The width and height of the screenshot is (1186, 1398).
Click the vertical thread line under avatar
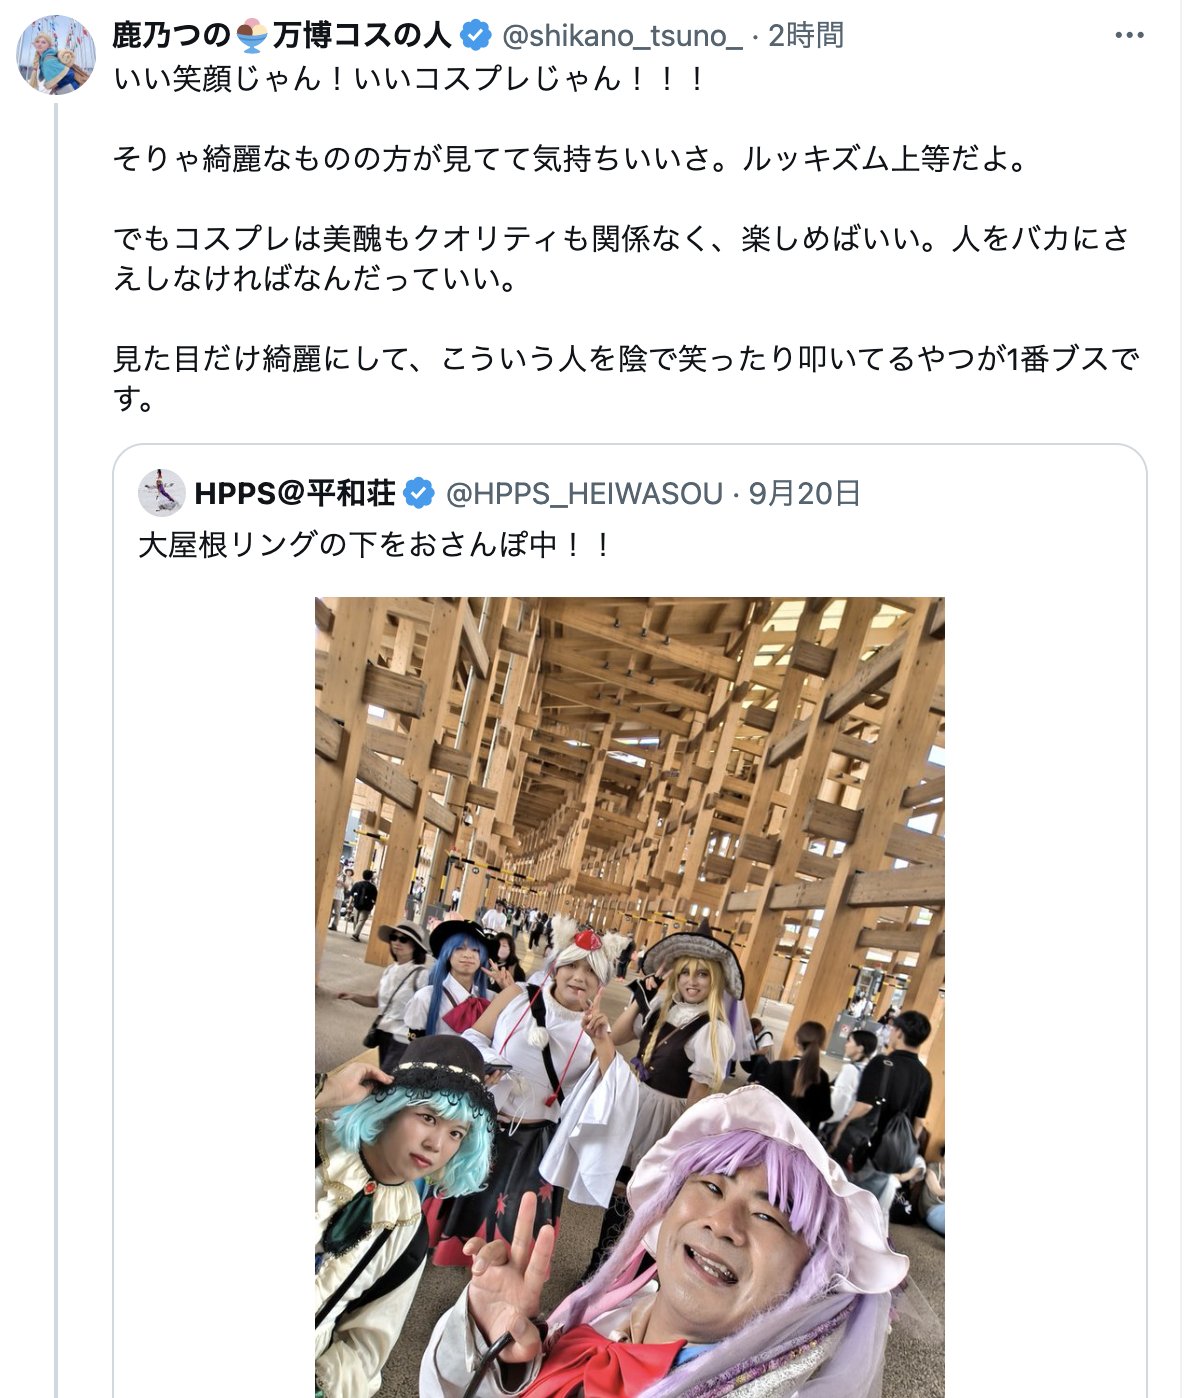pos(57,750)
